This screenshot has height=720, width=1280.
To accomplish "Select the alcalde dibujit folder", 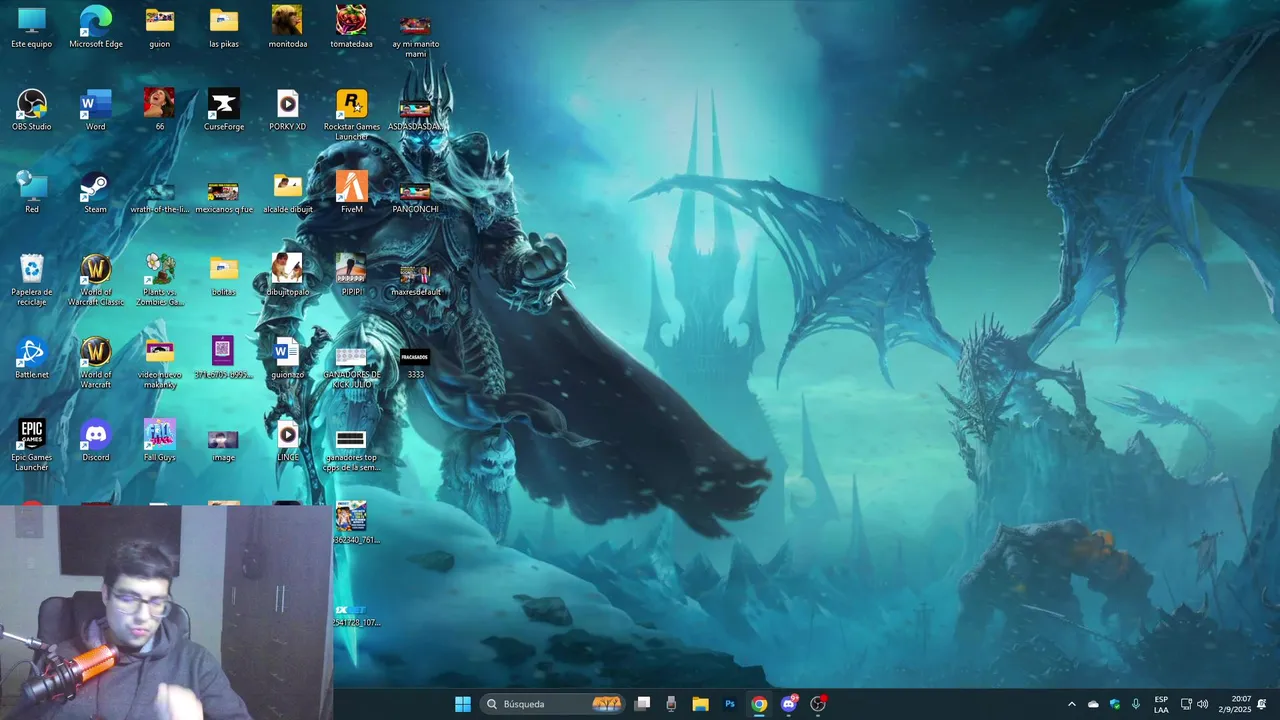I will 288,193.
